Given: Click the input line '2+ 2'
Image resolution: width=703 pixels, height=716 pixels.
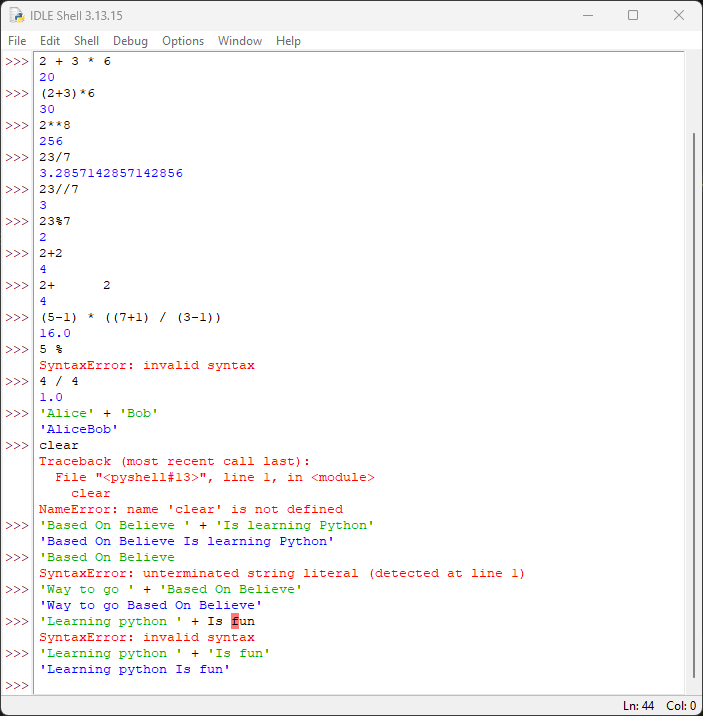Looking at the screenshot, I should pyautogui.click(x=75, y=285).
